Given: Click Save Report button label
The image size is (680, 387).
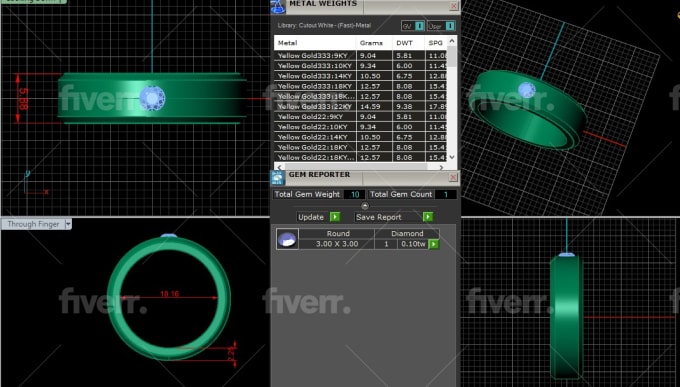Looking at the screenshot, I should (379, 217).
